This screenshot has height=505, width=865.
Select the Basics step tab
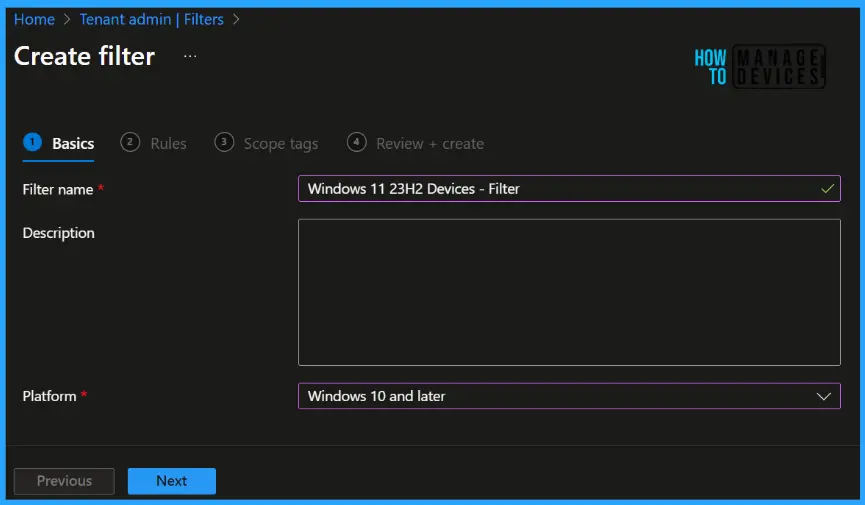58,143
